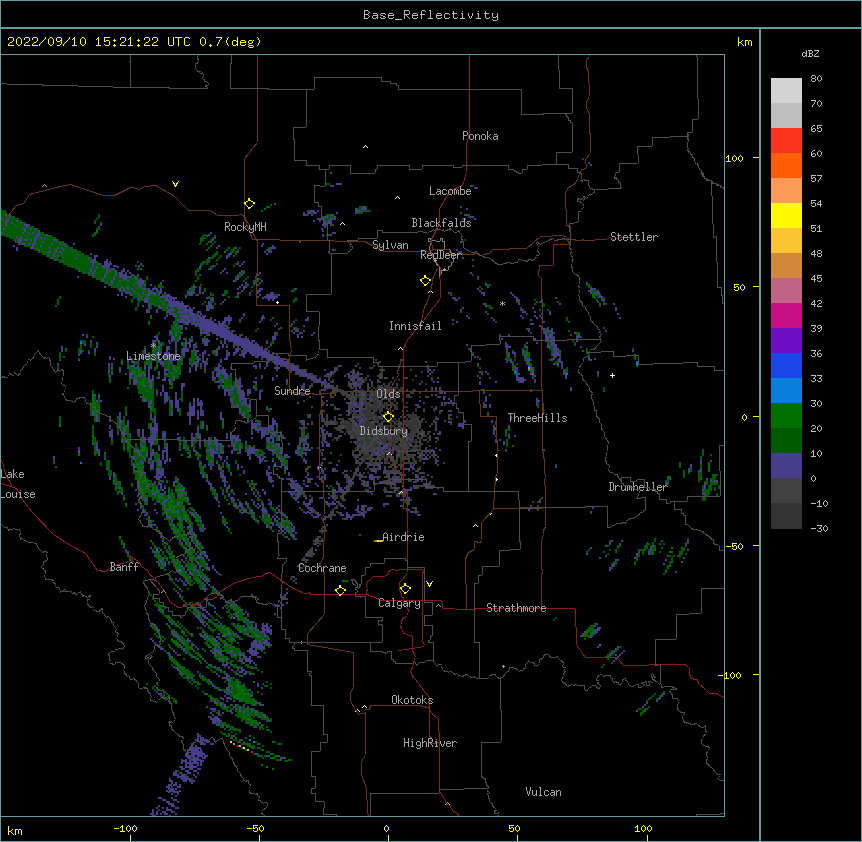Click the yellow diamond marker above Calgary label
Image resolution: width=862 pixels, height=842 pixels.
(x=405, y=589)
